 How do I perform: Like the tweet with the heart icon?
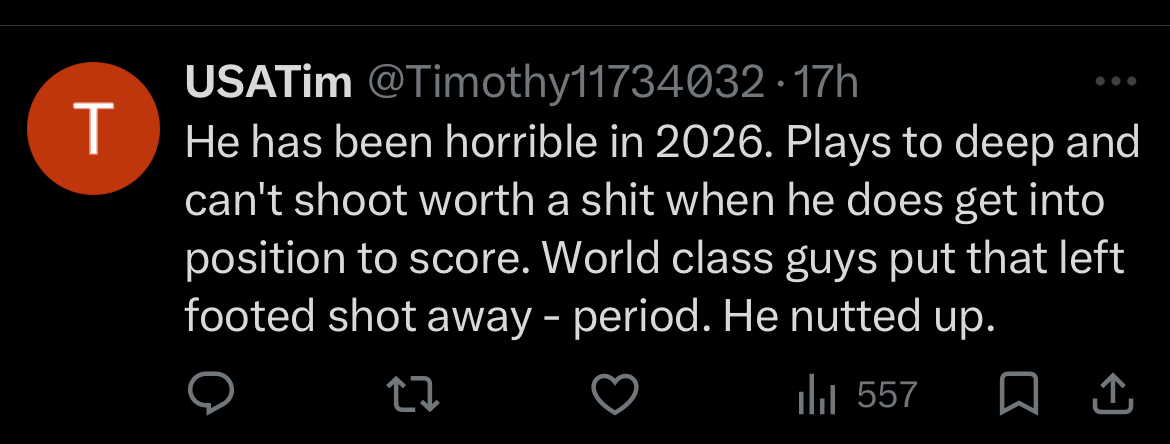point(616,394)
